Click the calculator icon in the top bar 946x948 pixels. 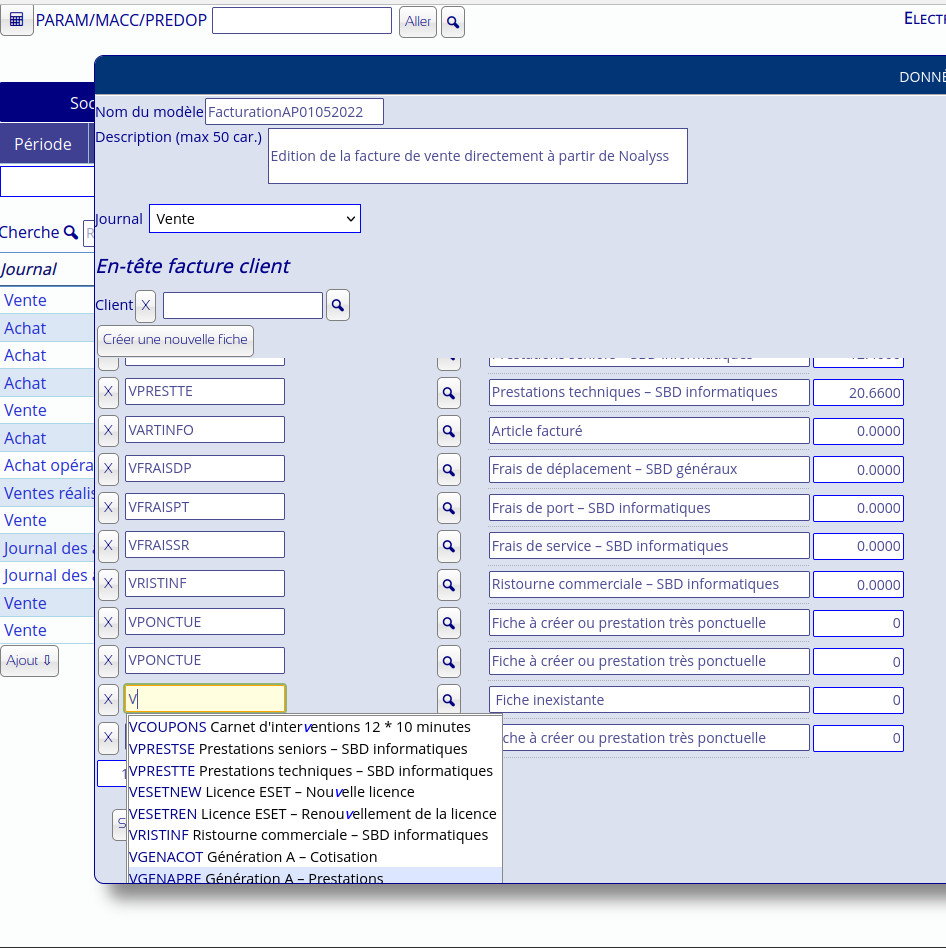tap(16, 20)
